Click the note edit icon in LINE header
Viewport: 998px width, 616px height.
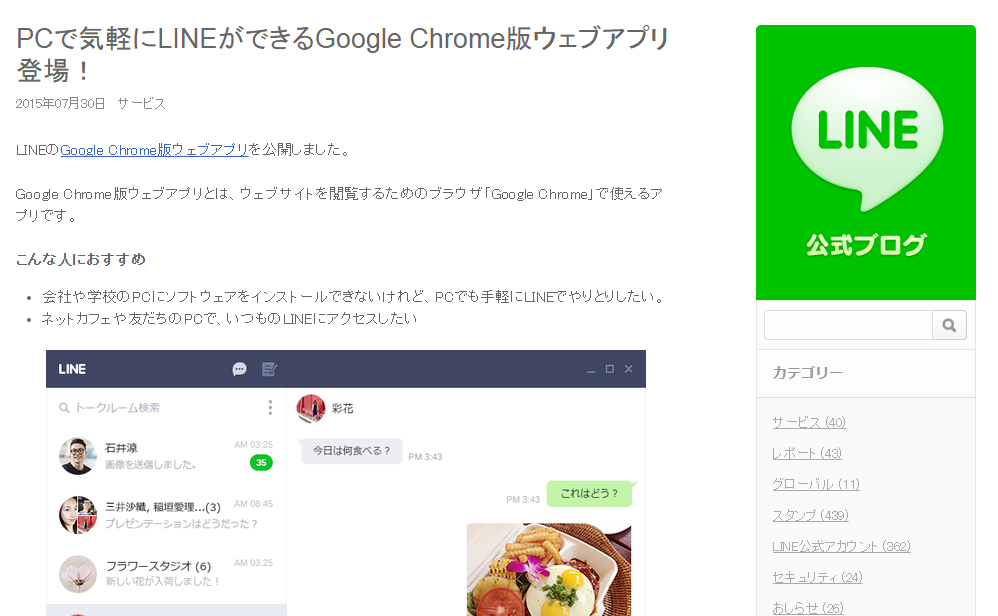click(269, 369)
